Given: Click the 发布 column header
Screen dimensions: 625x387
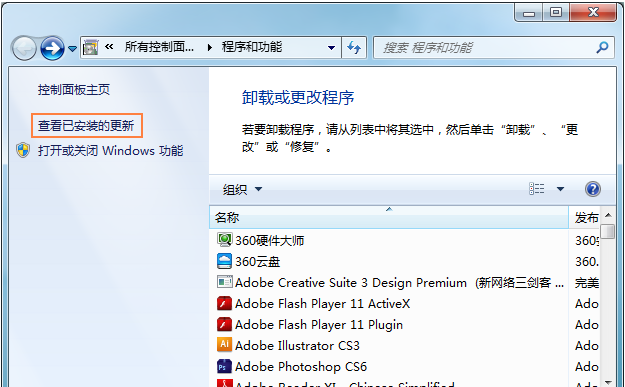Looking at the screenshot, I should coord(584,217).
